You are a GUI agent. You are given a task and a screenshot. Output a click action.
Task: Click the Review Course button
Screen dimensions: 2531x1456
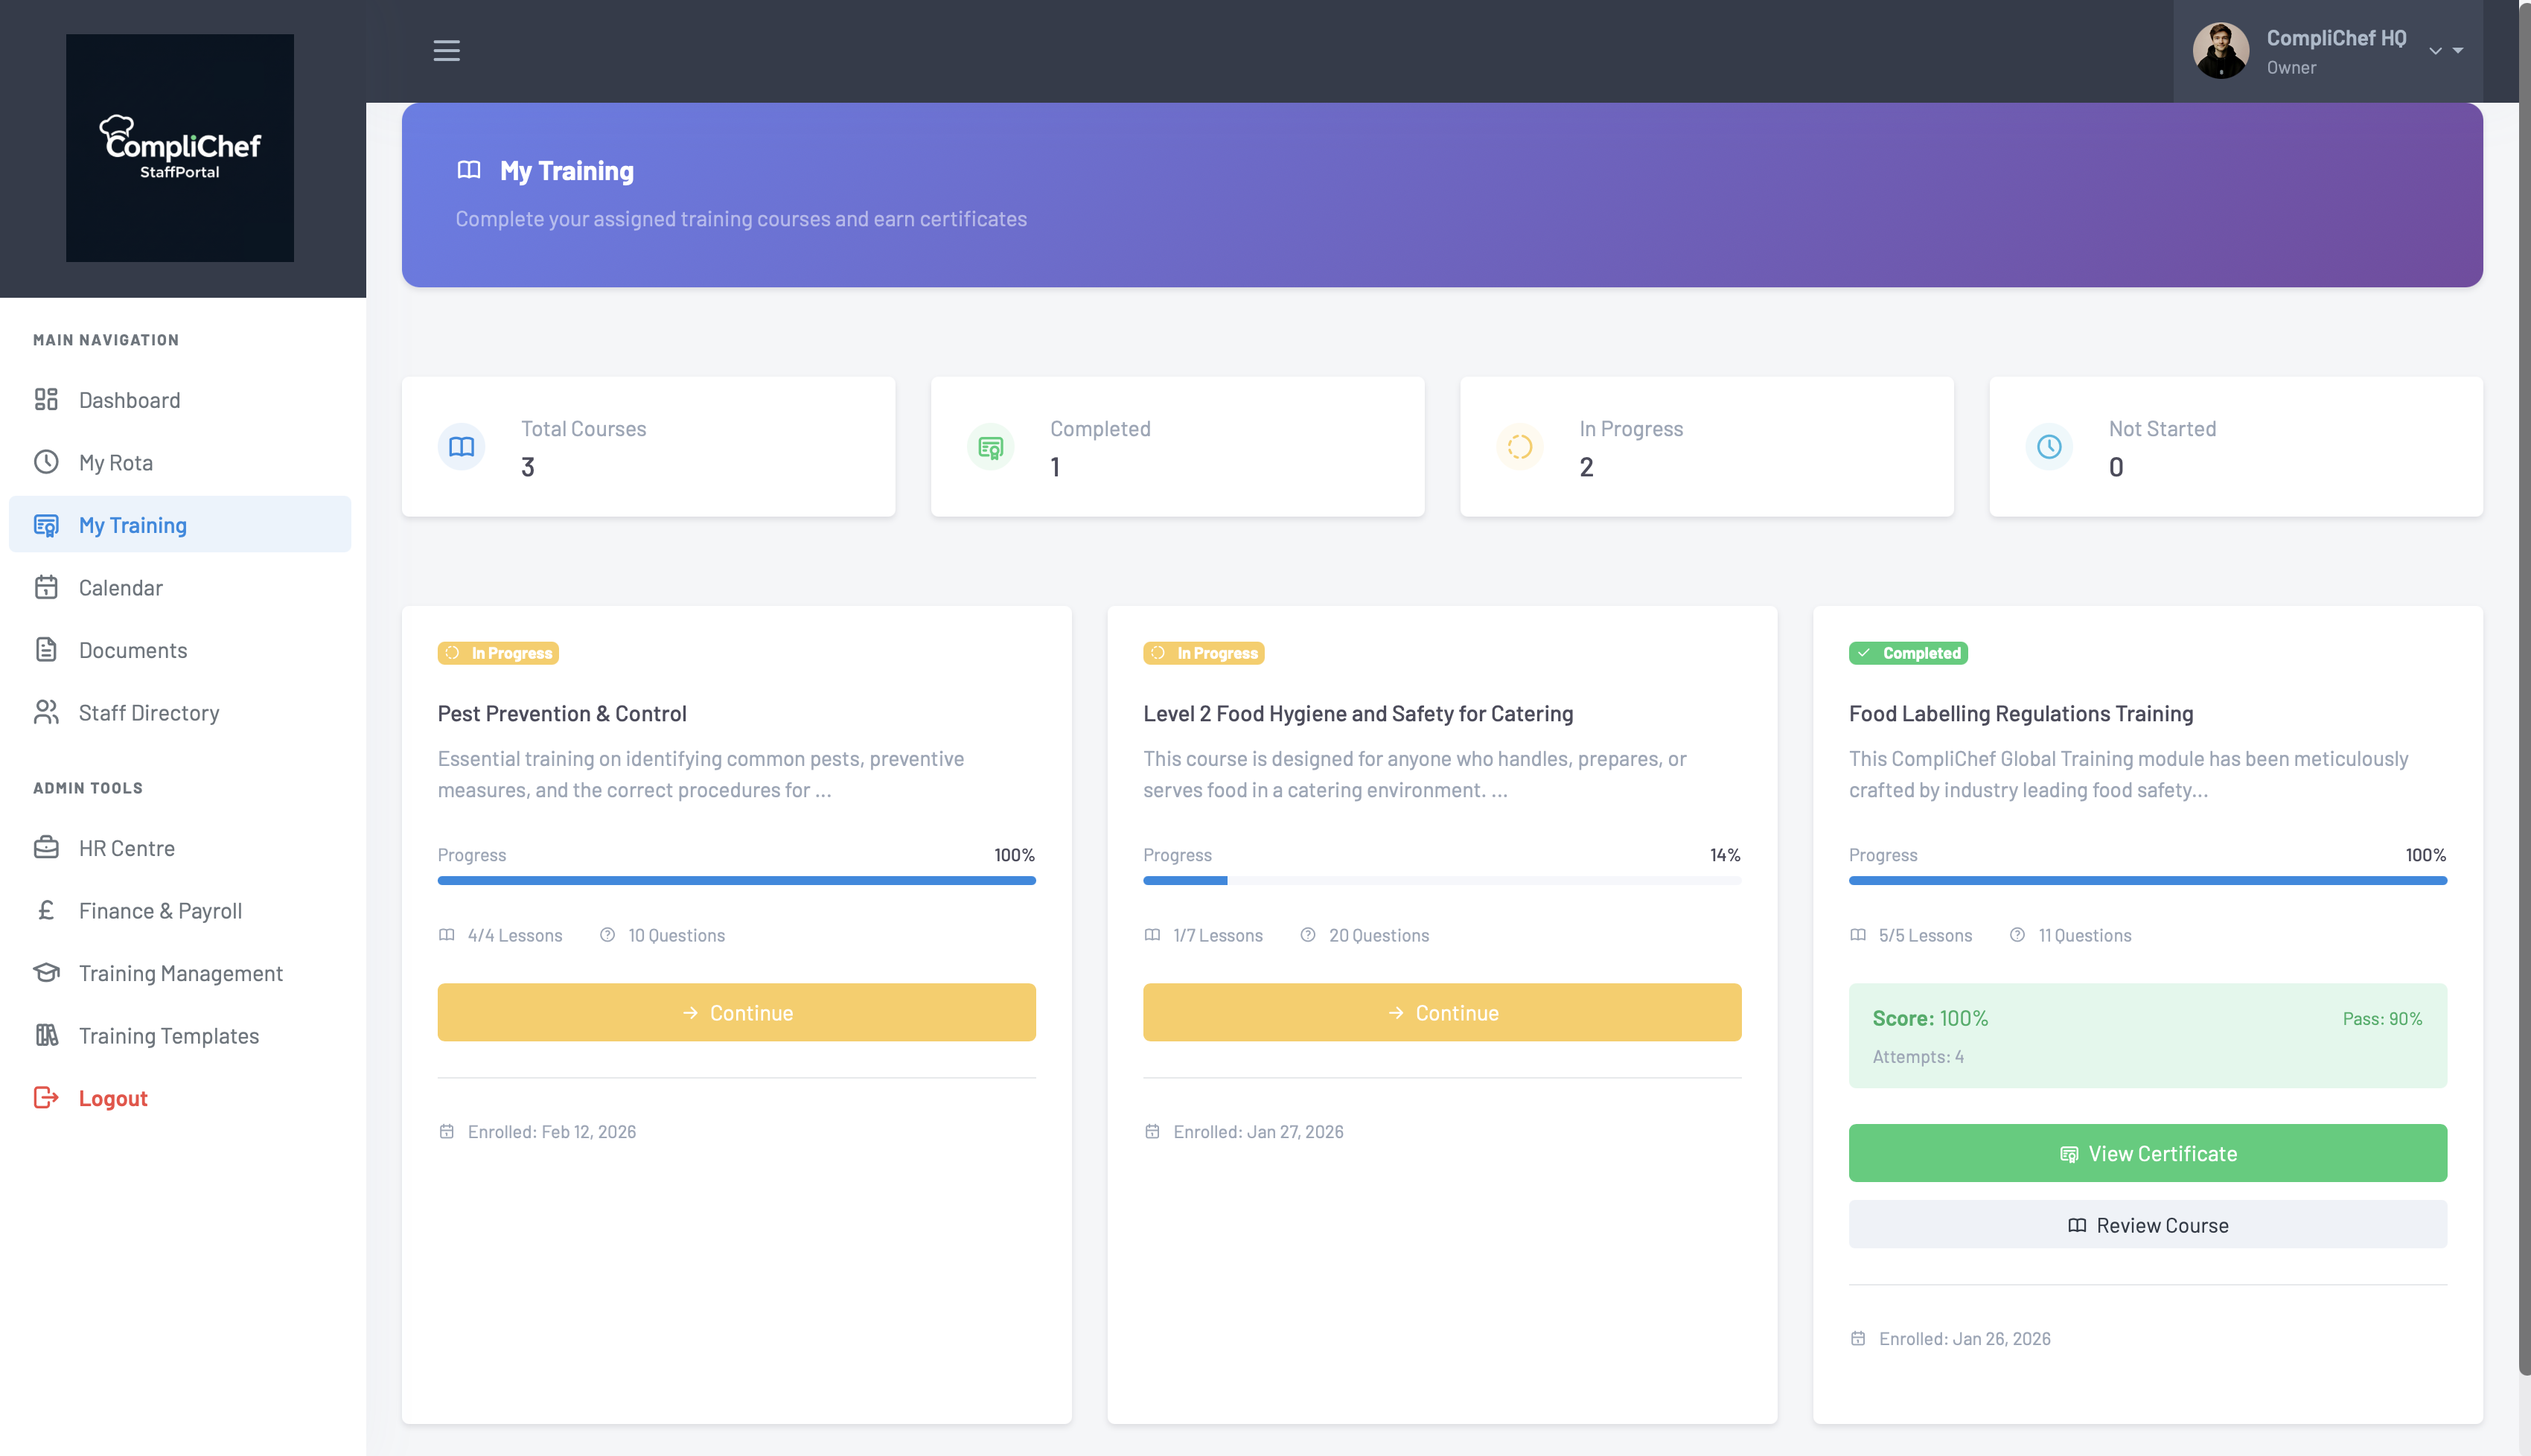(x=2147, y=1225)
